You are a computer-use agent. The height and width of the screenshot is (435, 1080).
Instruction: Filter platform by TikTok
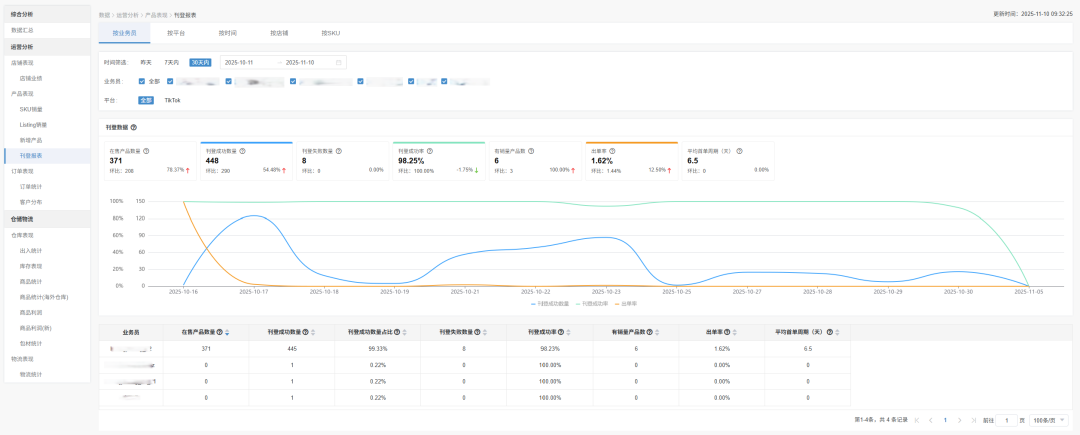tap(173, 100)
